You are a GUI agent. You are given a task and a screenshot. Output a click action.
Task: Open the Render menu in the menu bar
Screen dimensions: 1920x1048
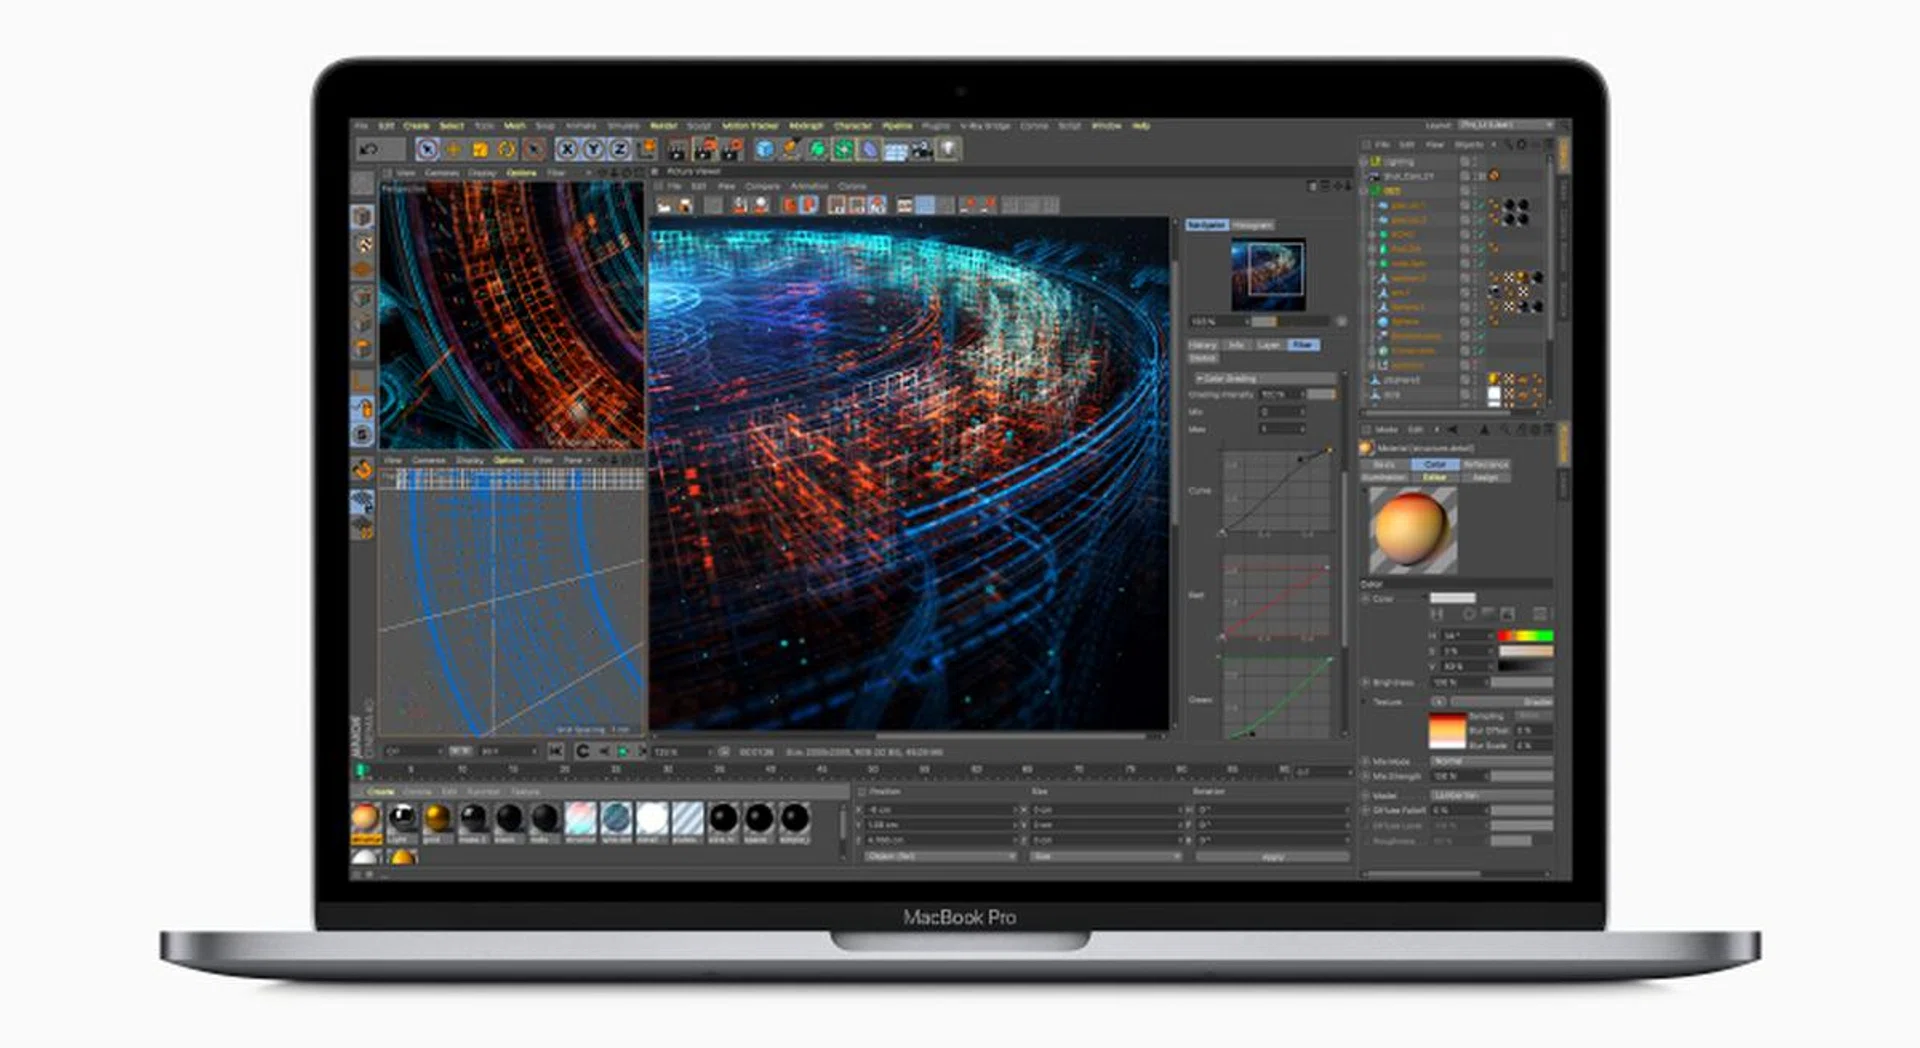(x=664, y=126)
